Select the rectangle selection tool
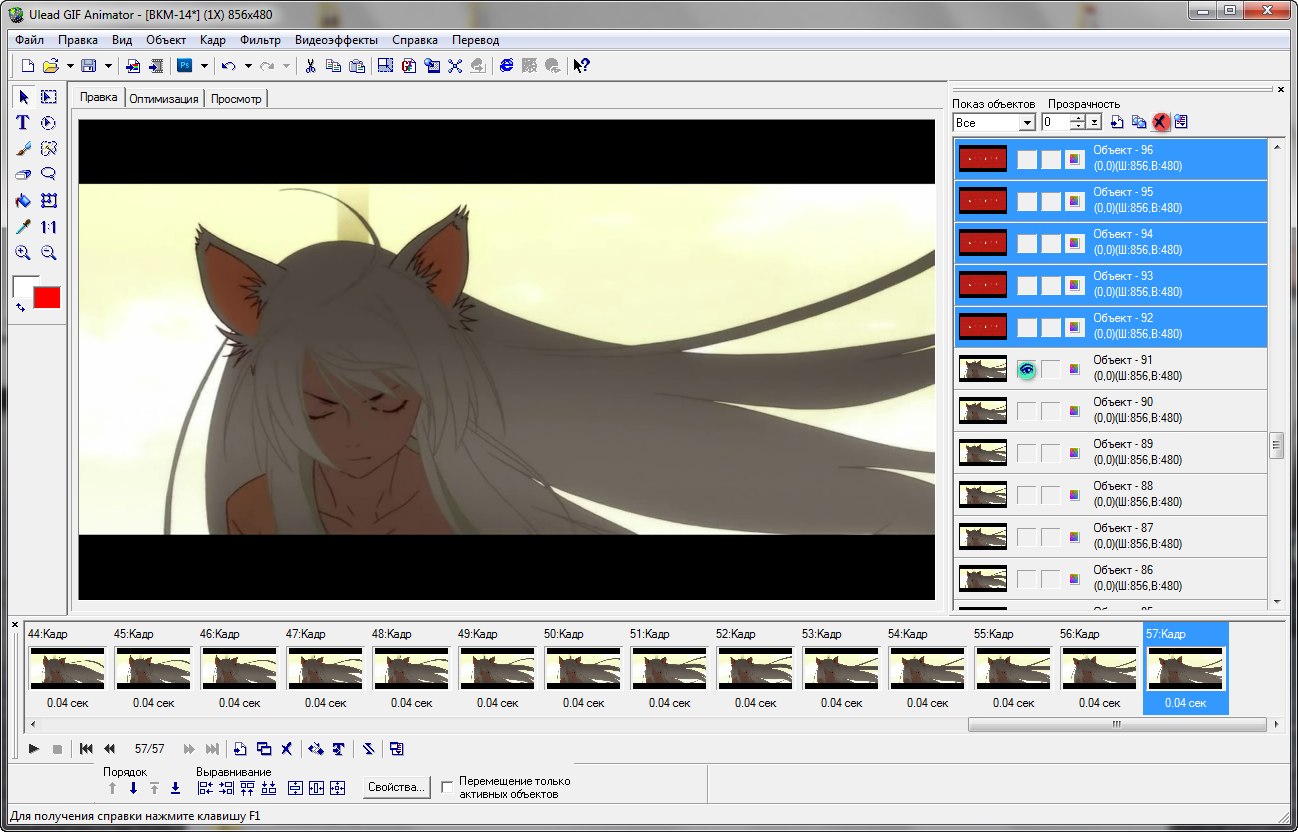The width and height of the screenshot is (1298, 832). 48,97
